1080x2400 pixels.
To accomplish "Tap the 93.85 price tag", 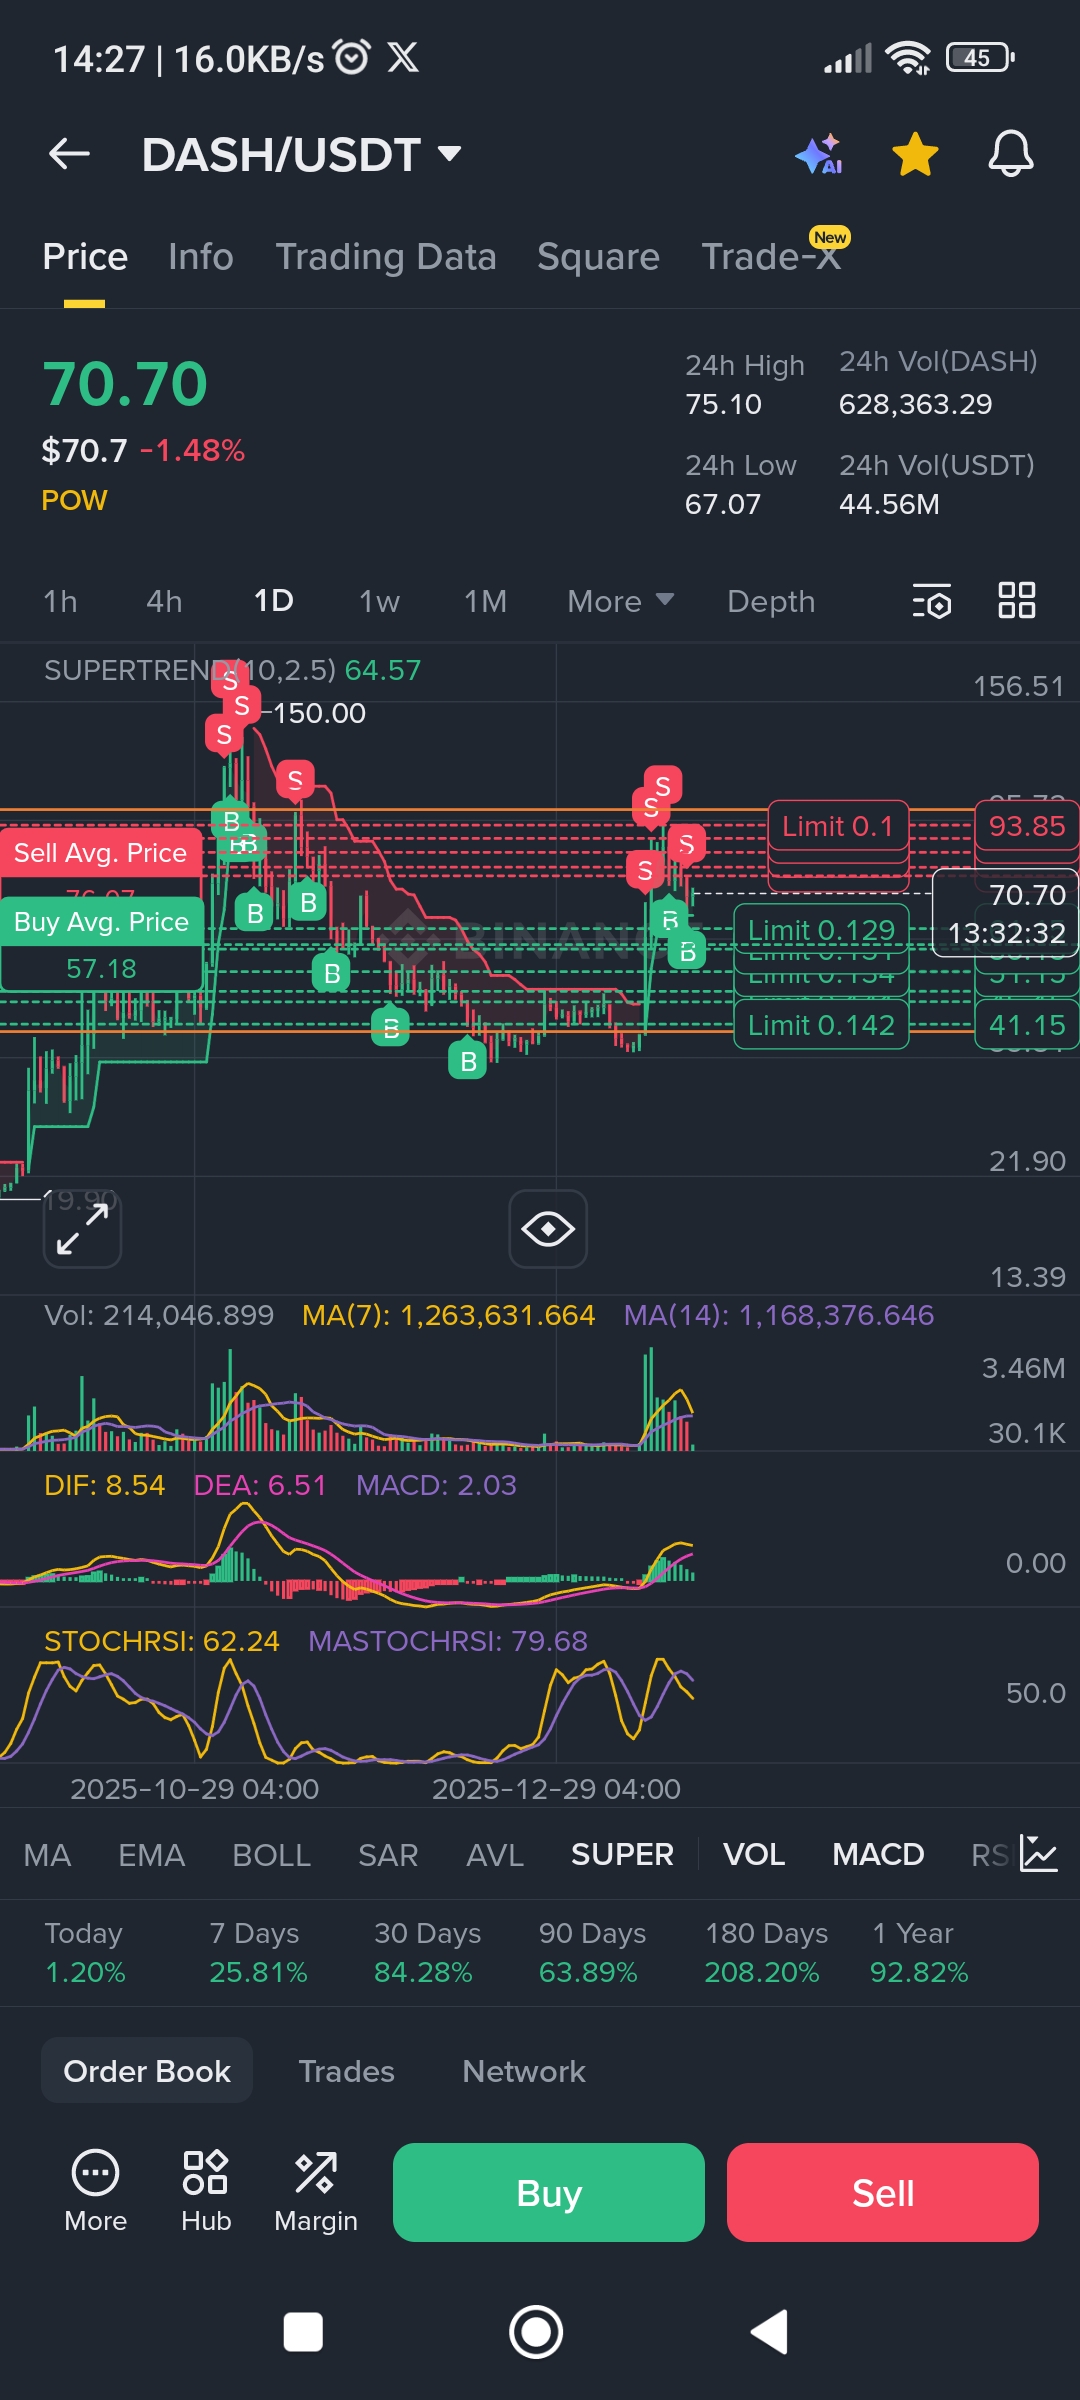I will coord(1027,826).
